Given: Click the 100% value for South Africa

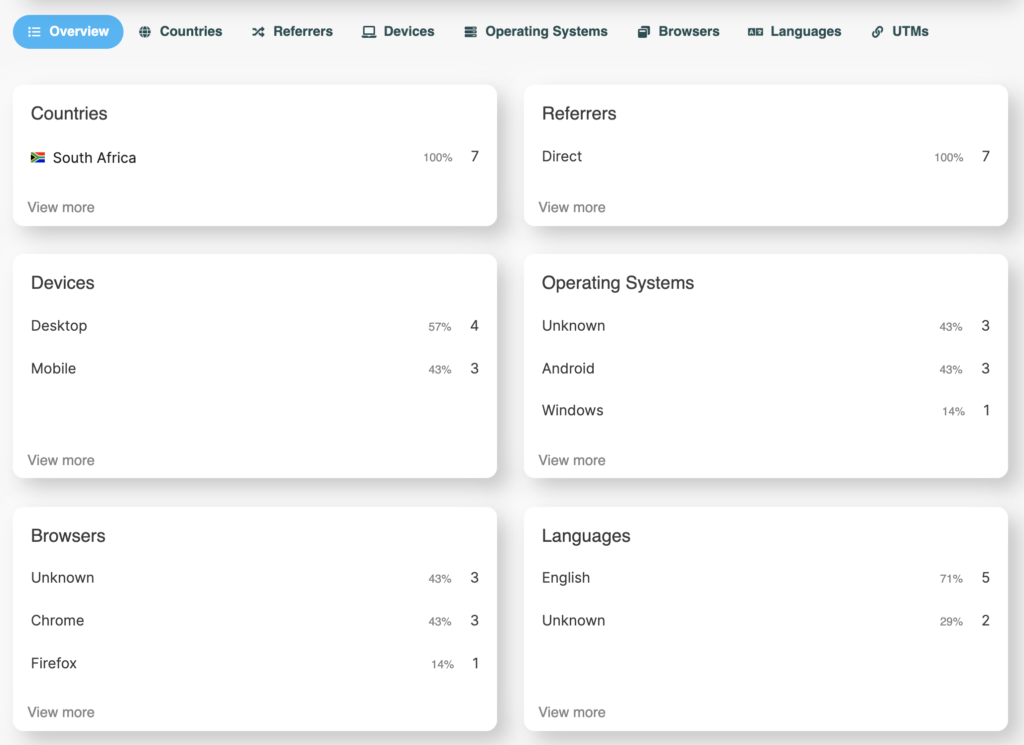Looking at the screenshot, I should (x=438, y=158).
